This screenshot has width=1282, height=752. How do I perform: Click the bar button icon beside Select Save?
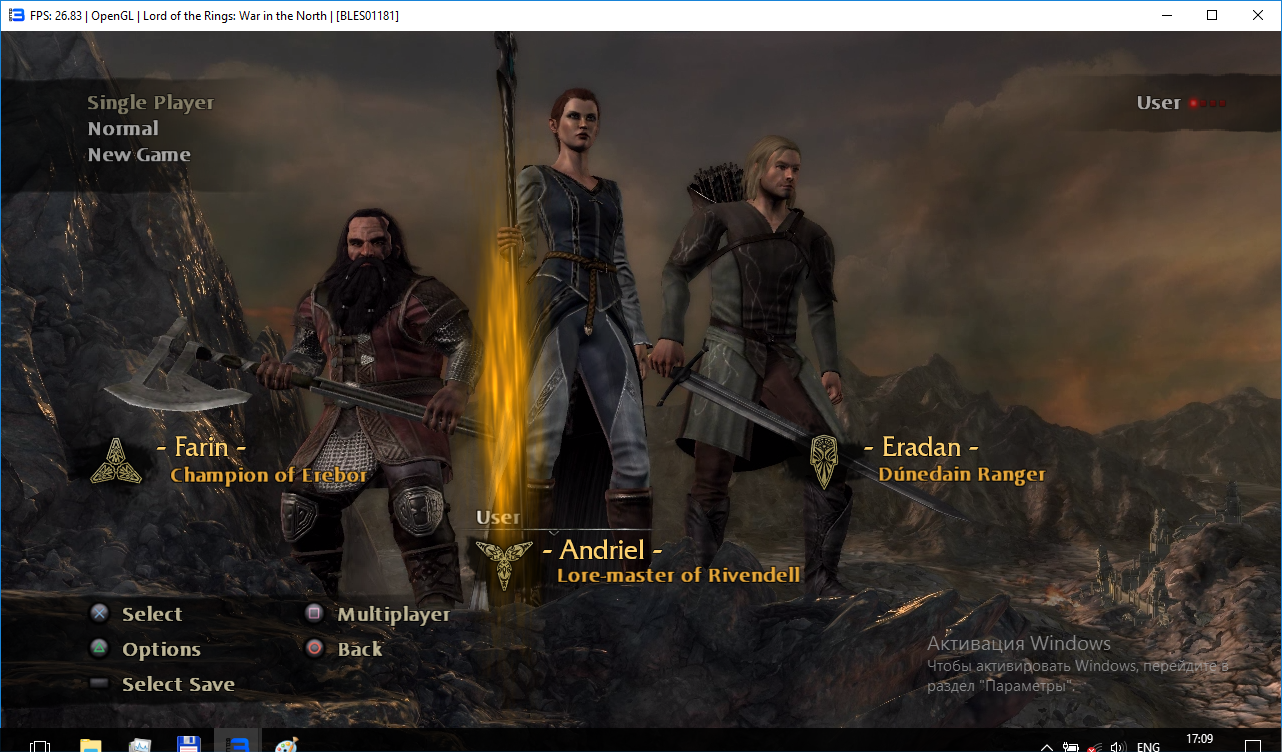[99, 684]
